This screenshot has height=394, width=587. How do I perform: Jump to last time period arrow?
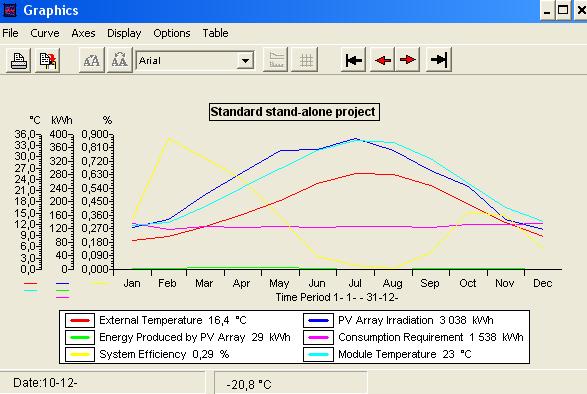pyautogui.click(x=439, y=60)
